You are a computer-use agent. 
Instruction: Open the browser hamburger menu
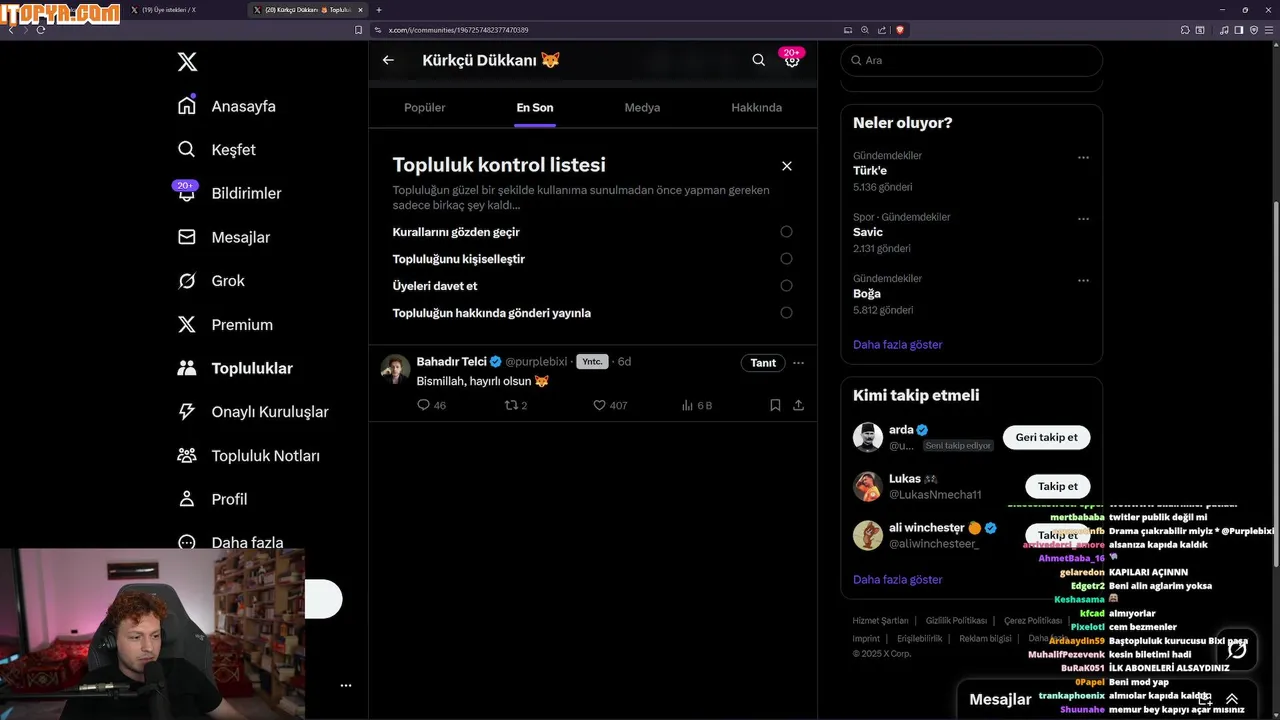pyautogui.click(x=1268, y=30)
